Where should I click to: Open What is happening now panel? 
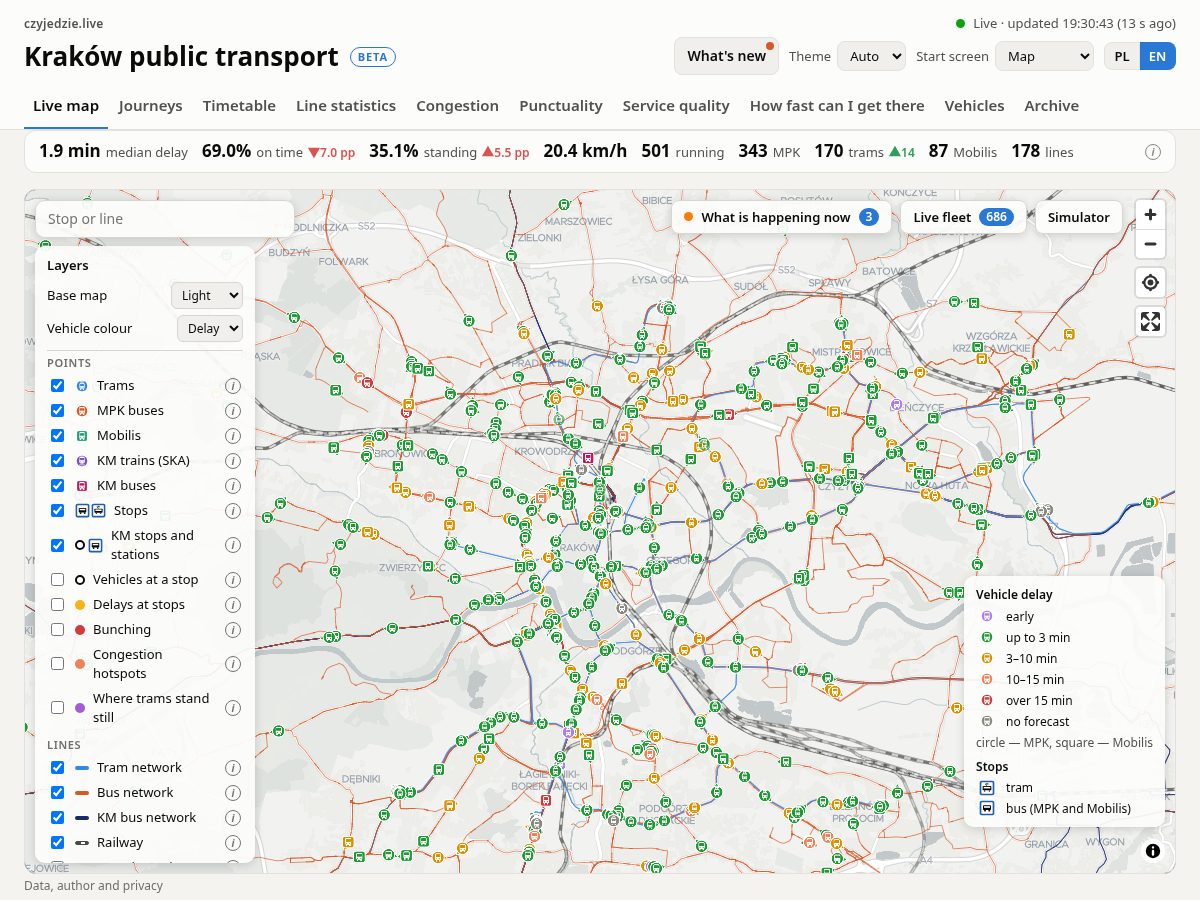click(x=780, y=217)
